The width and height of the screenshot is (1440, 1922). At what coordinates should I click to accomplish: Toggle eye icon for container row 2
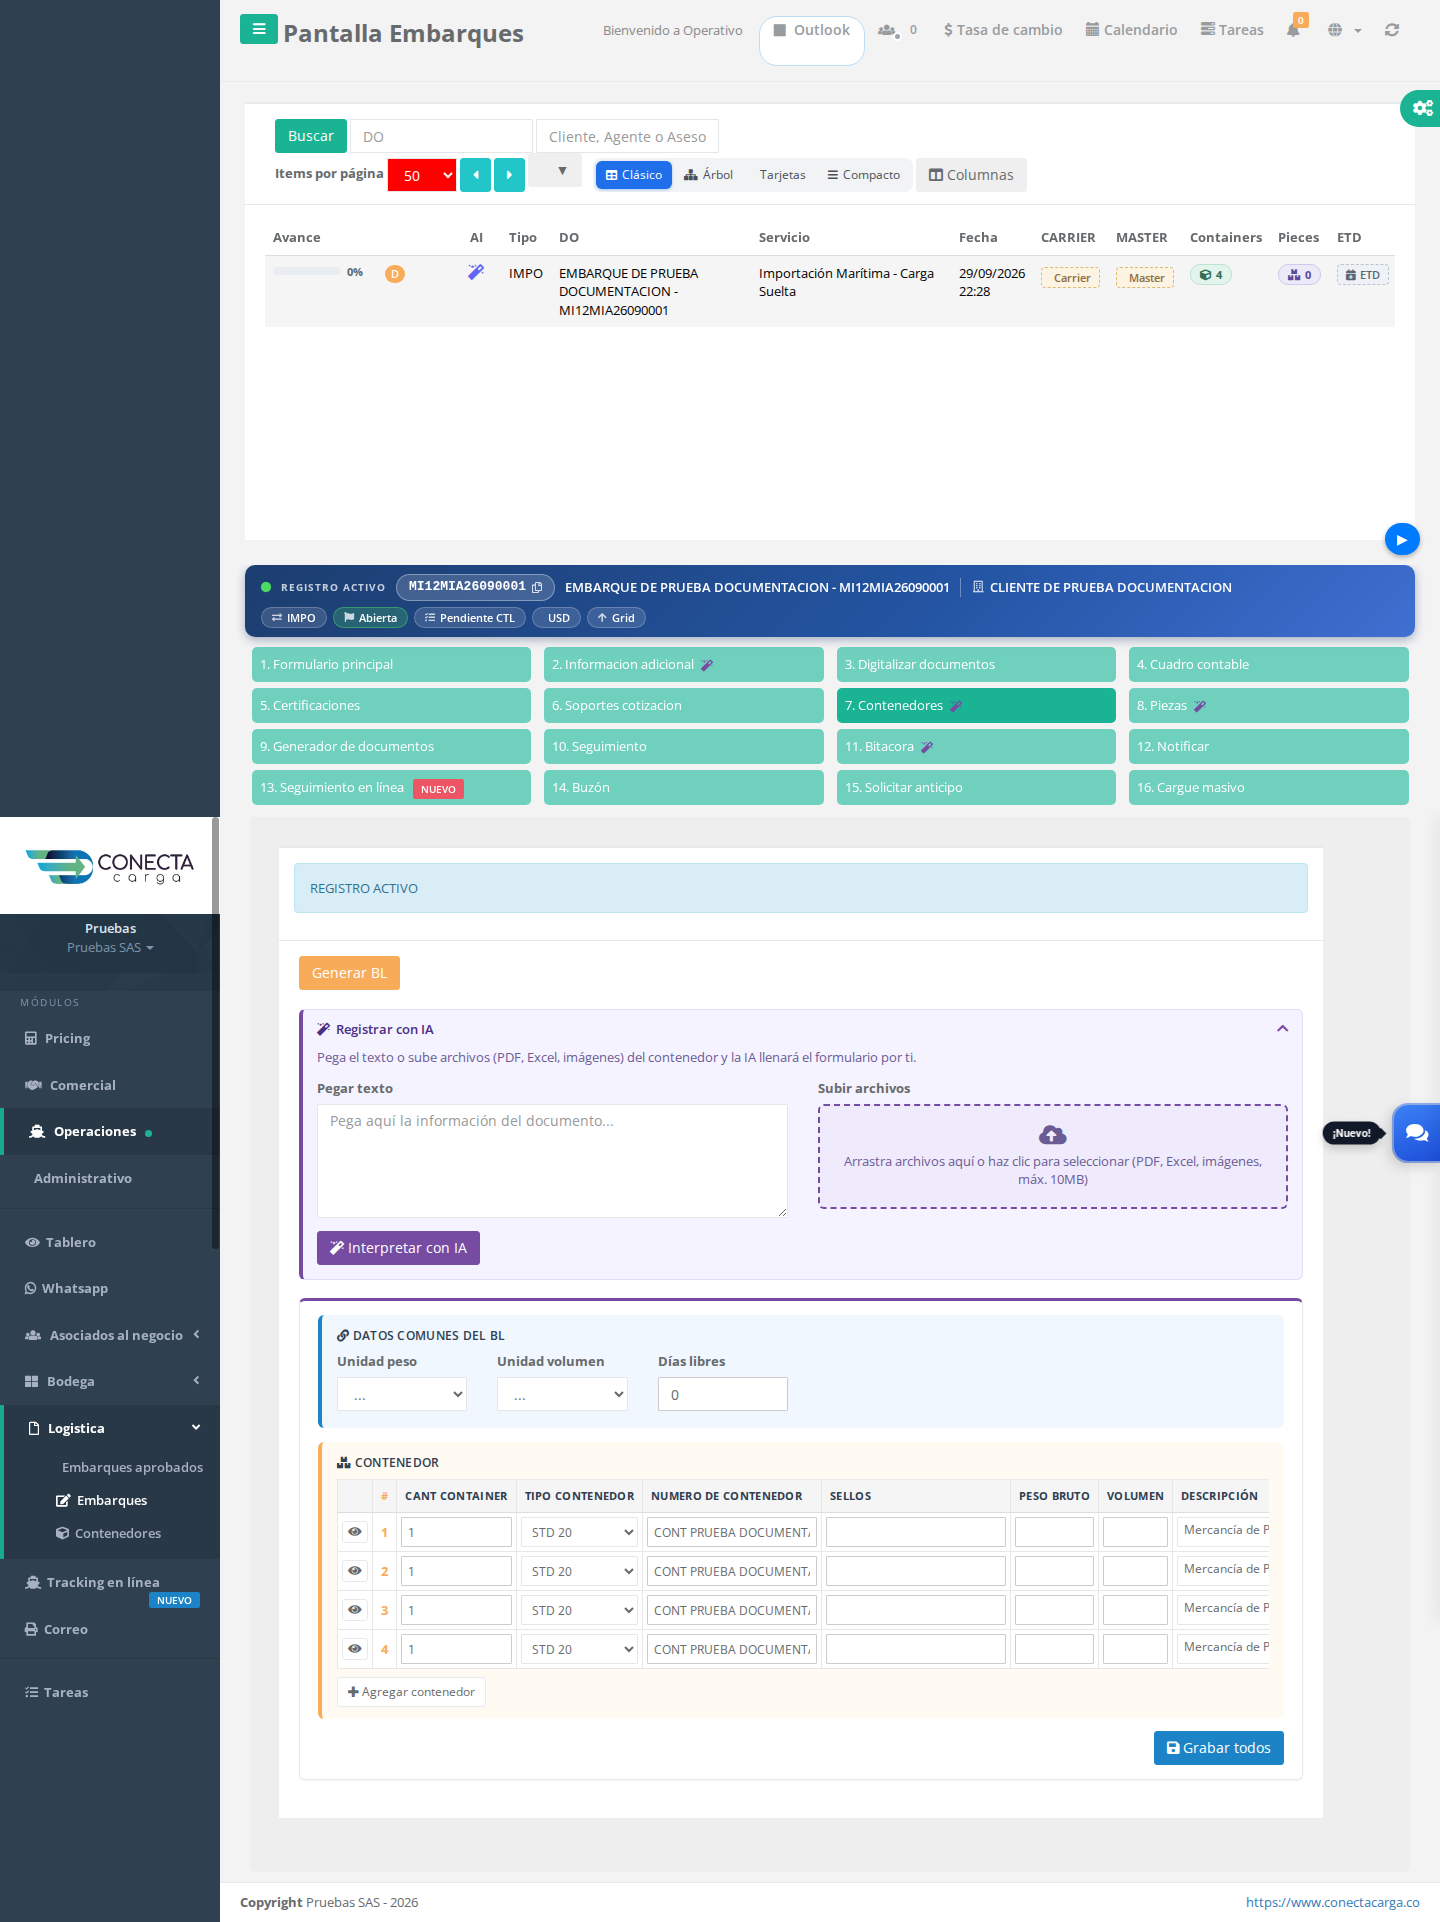coord(354,1571)
